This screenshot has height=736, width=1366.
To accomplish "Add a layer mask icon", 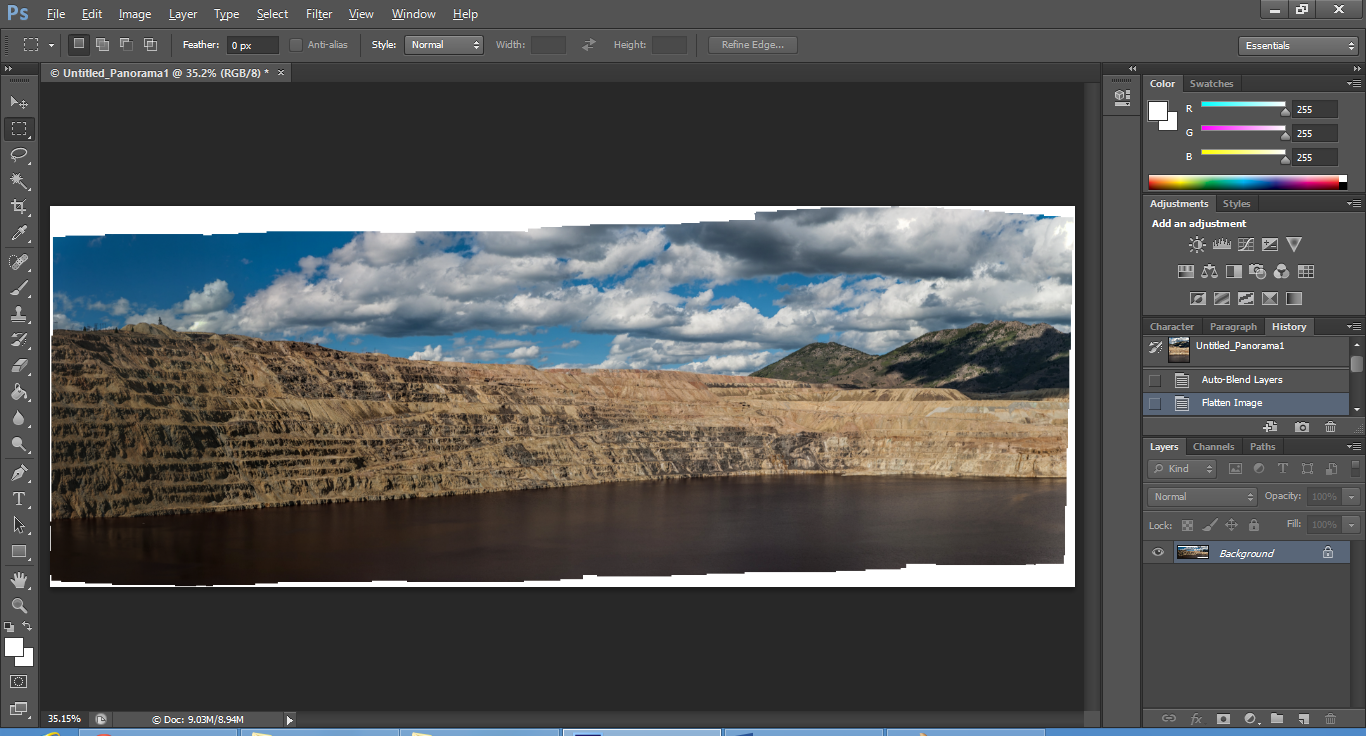I will coord(1222,718).
